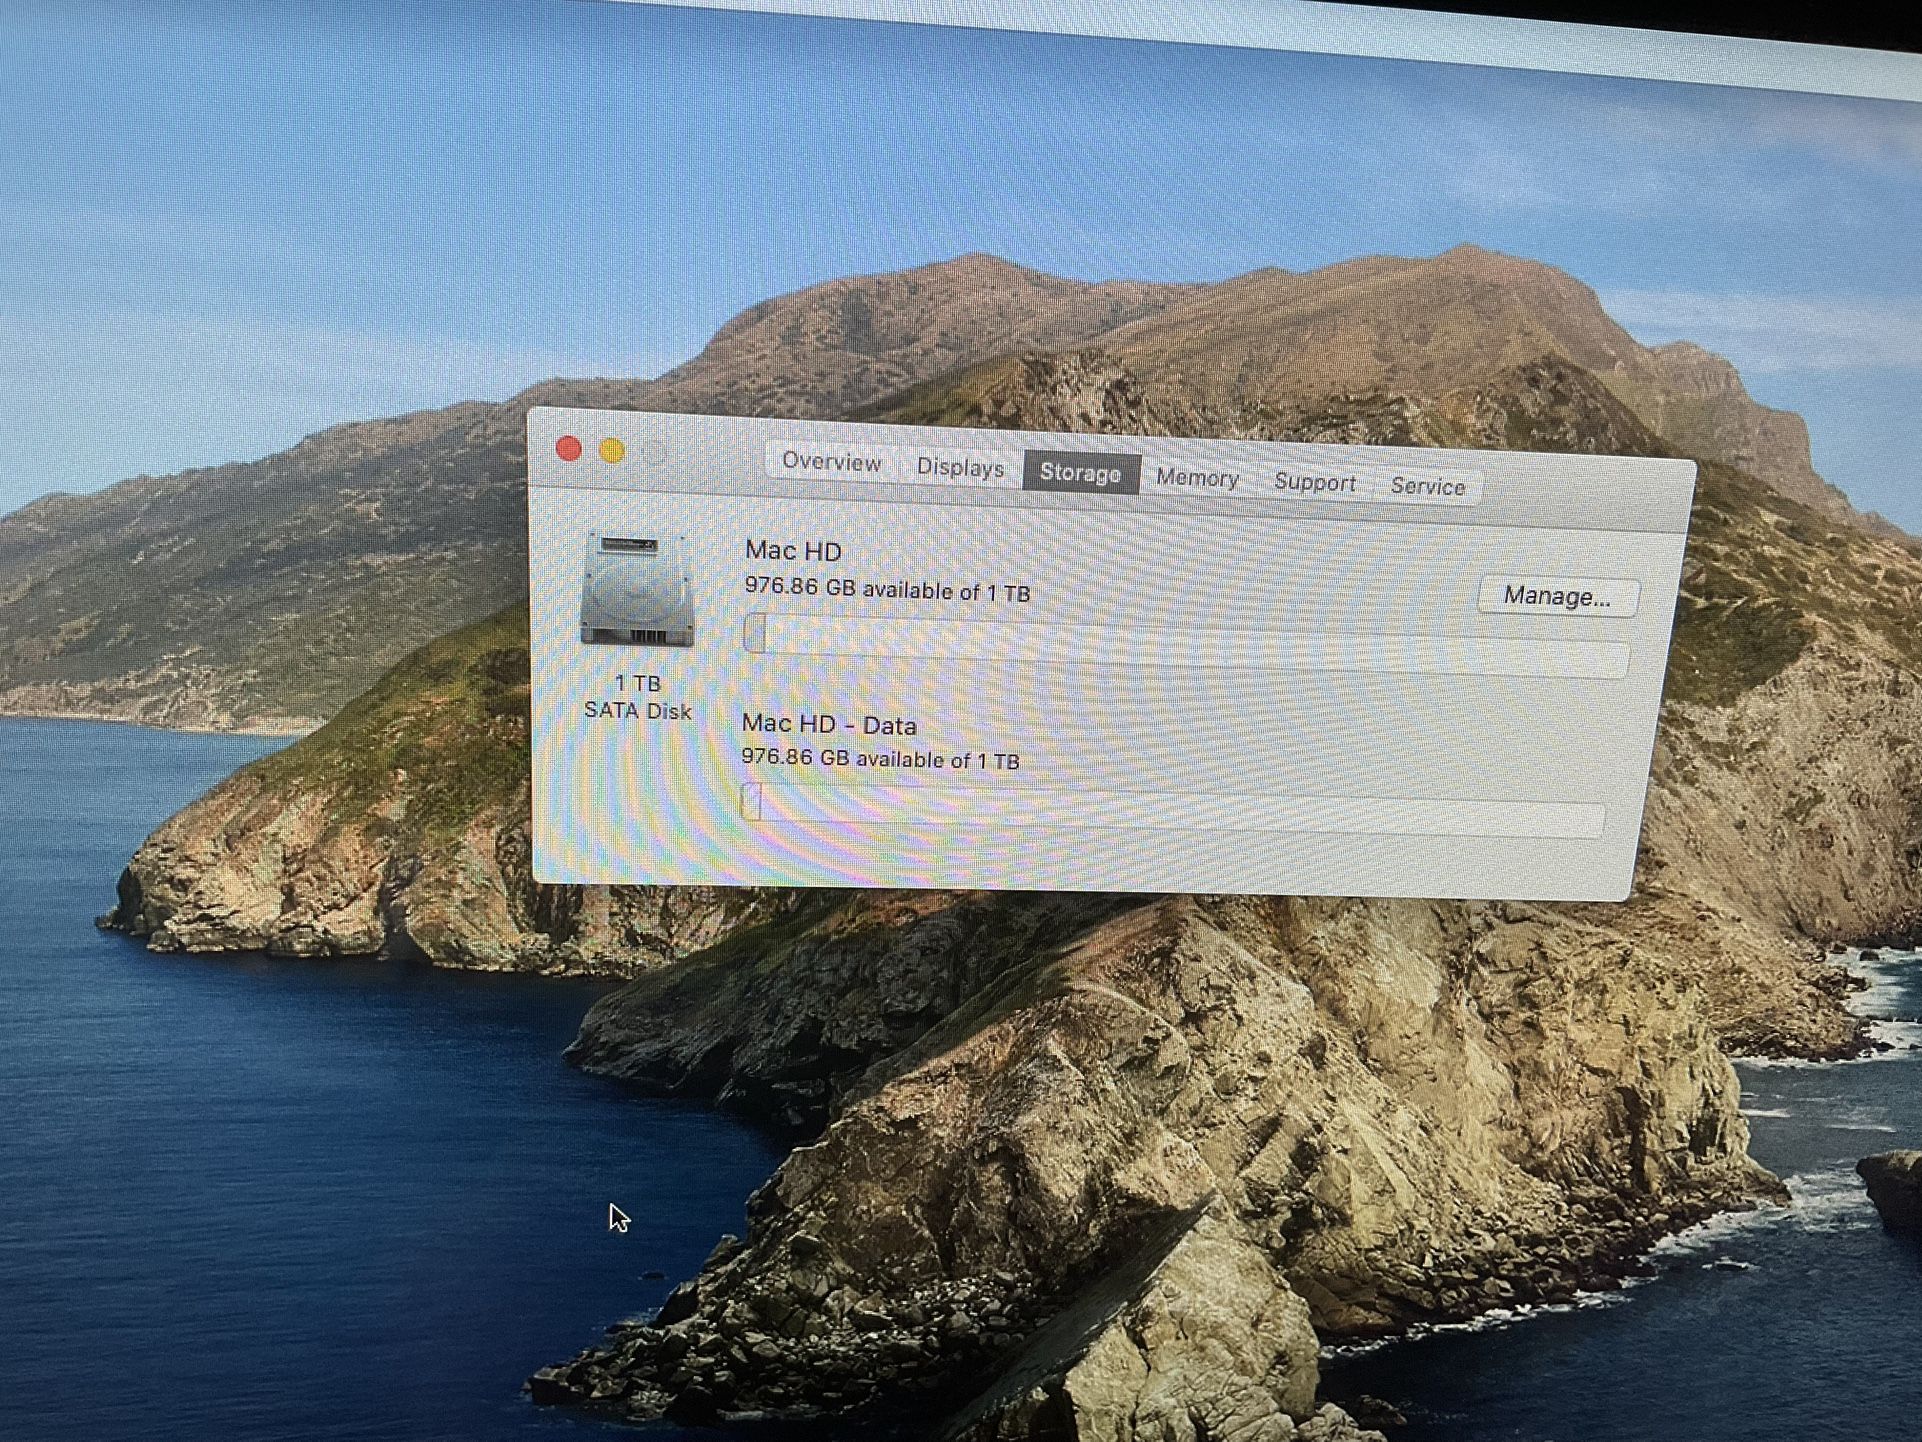Click the 976.86 GB available text under Mac HD

pyautogui.click(x=888, y=590)
